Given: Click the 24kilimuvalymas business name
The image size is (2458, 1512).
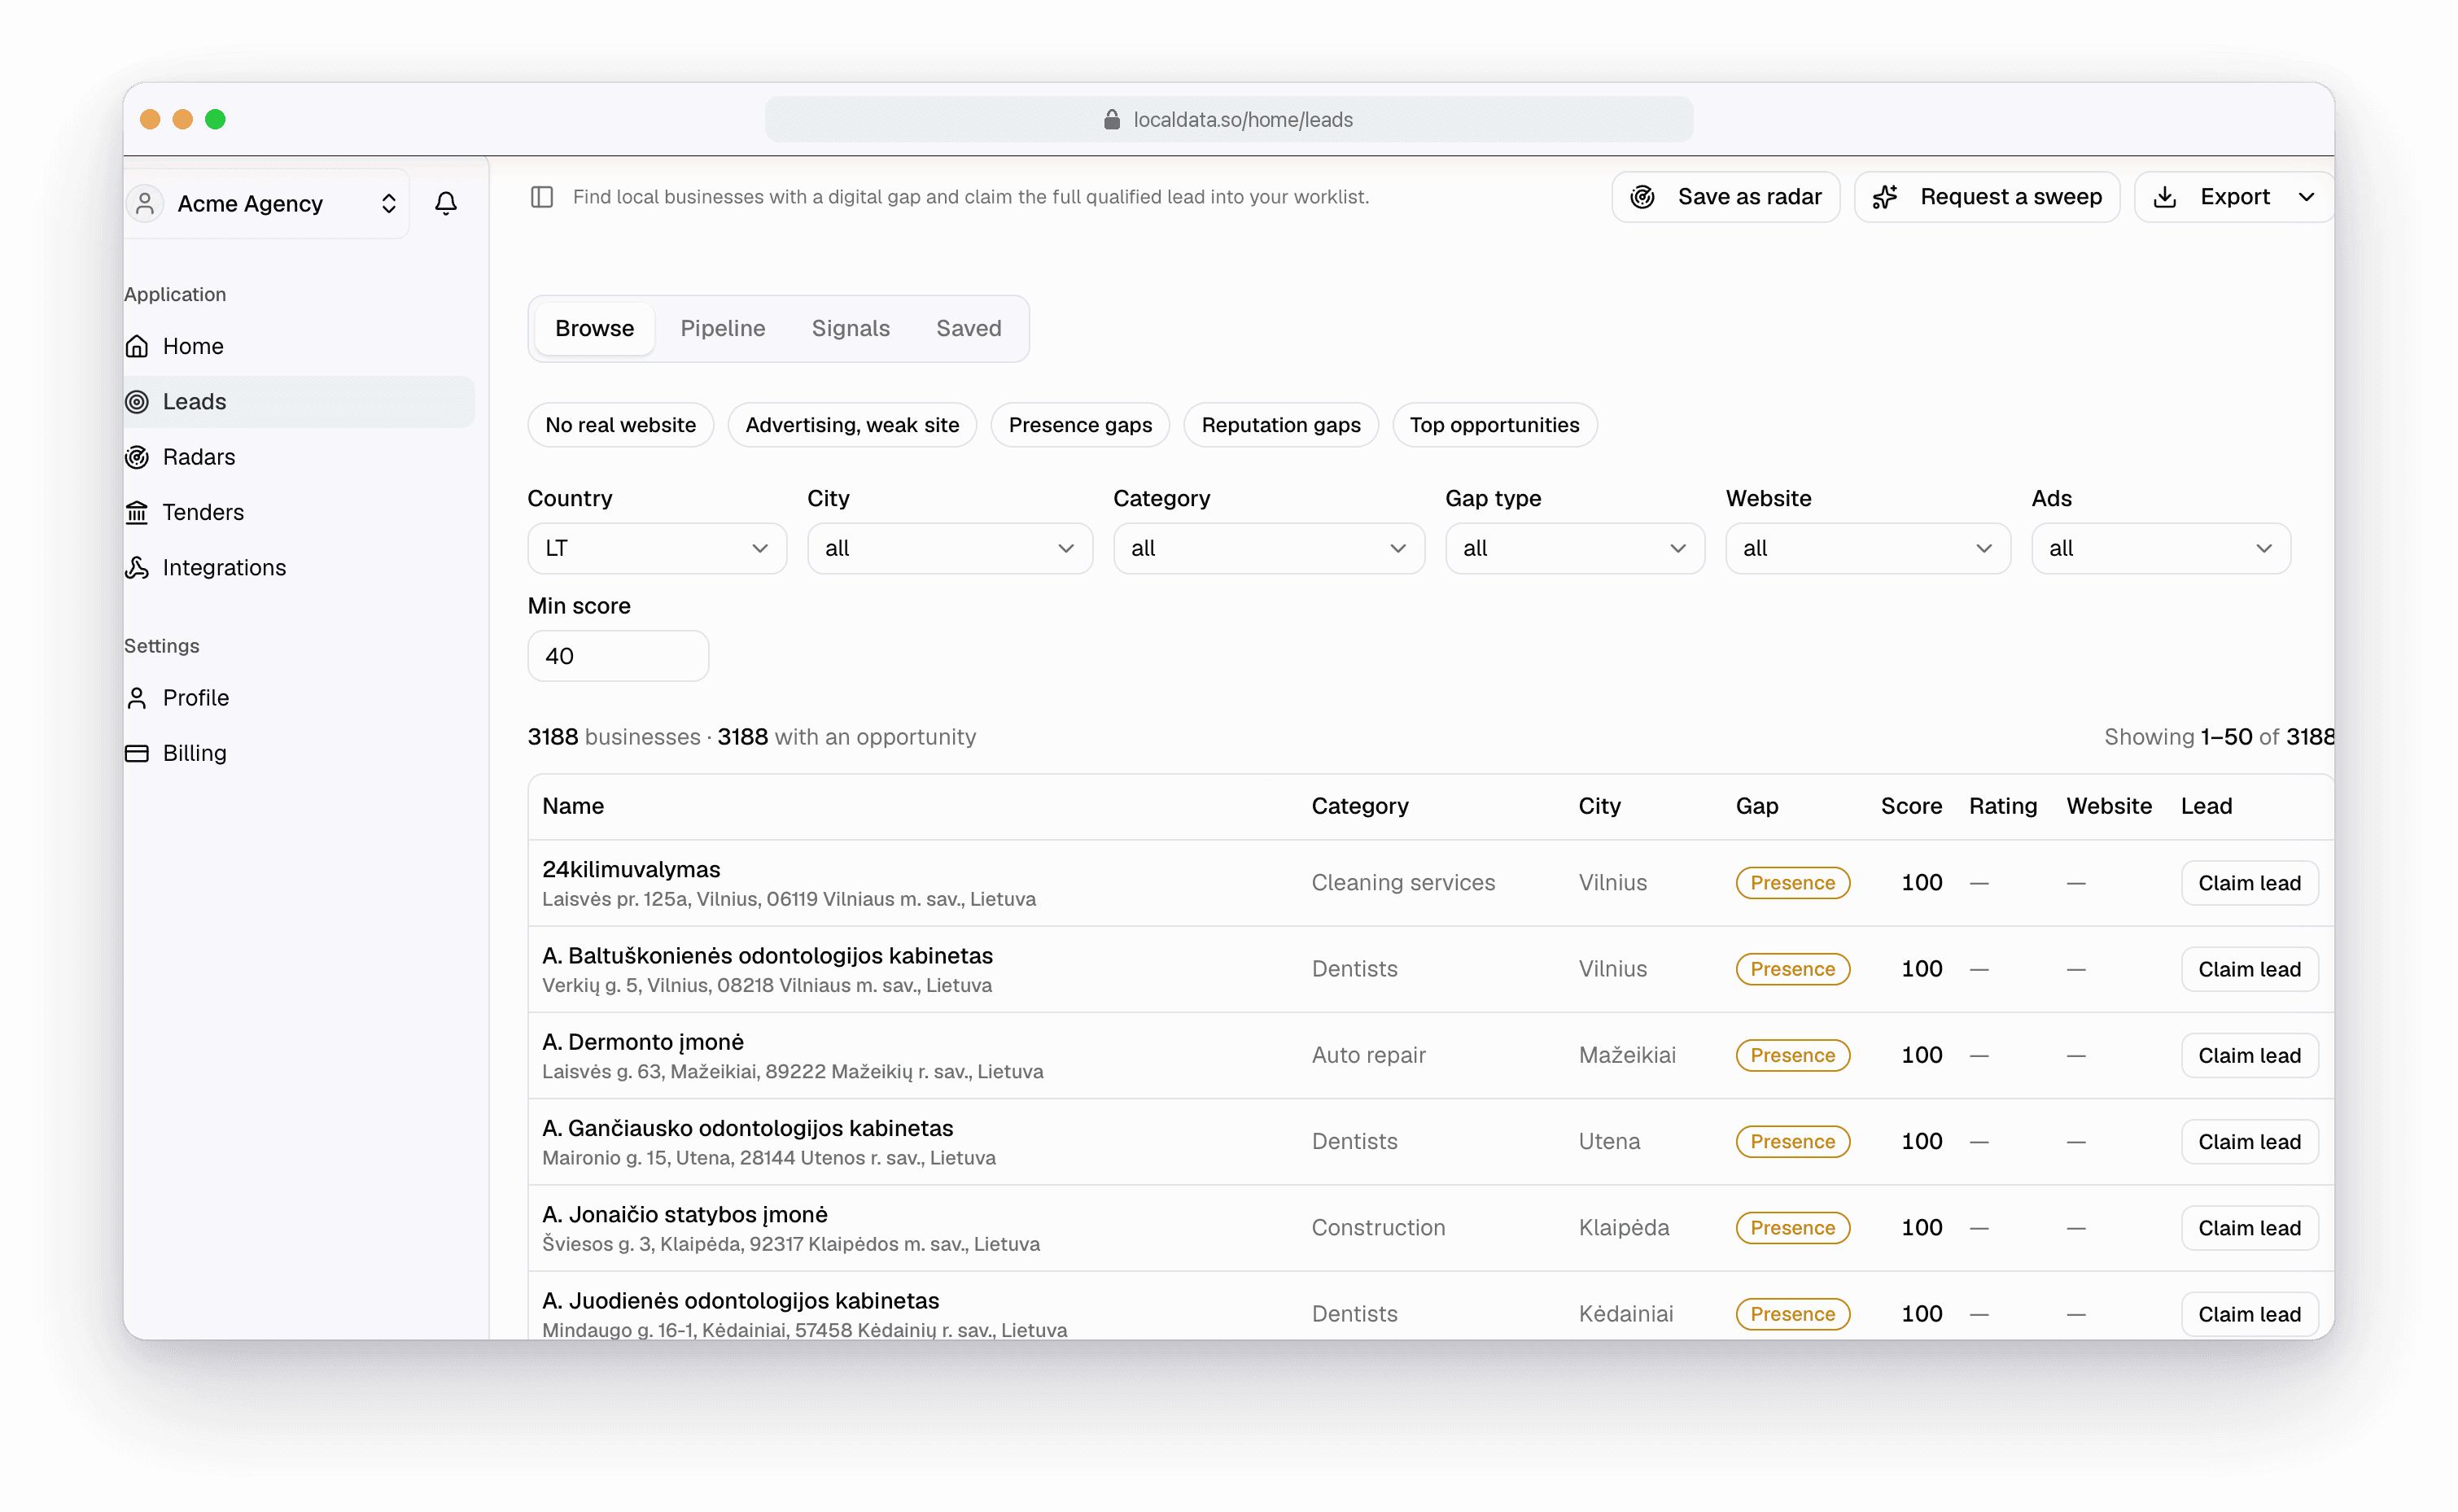Looking at the screenshot, I should tap(631, 869).
